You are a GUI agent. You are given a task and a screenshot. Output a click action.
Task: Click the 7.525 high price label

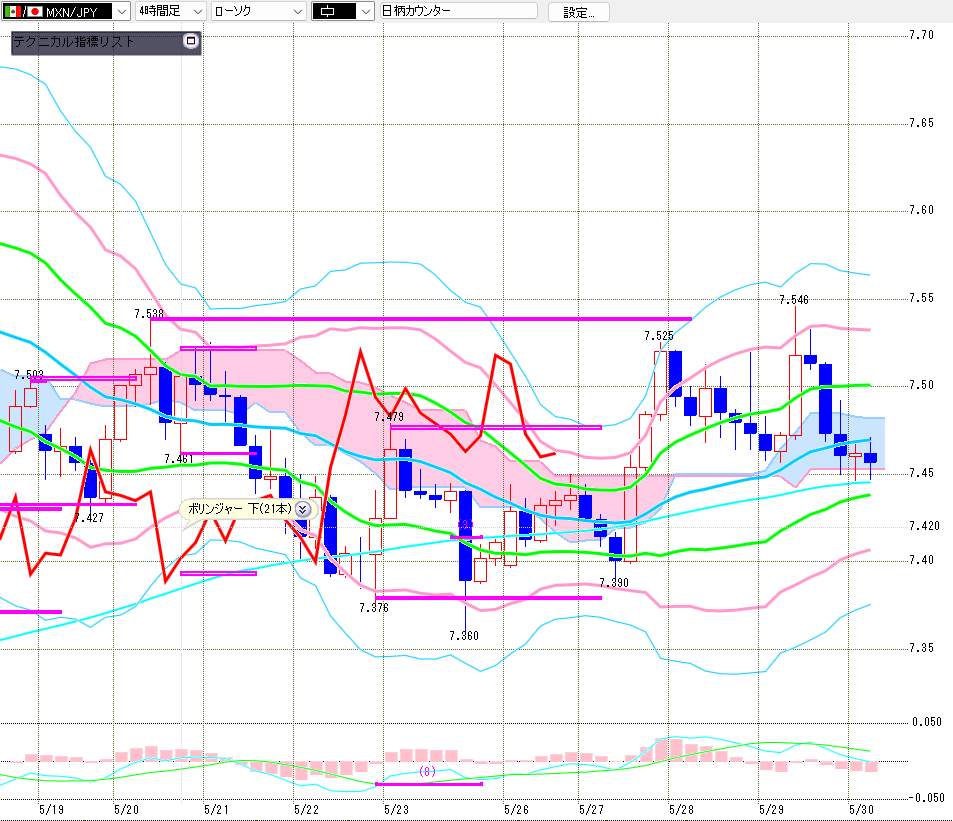pyautogui.click(x=659, y=336)
